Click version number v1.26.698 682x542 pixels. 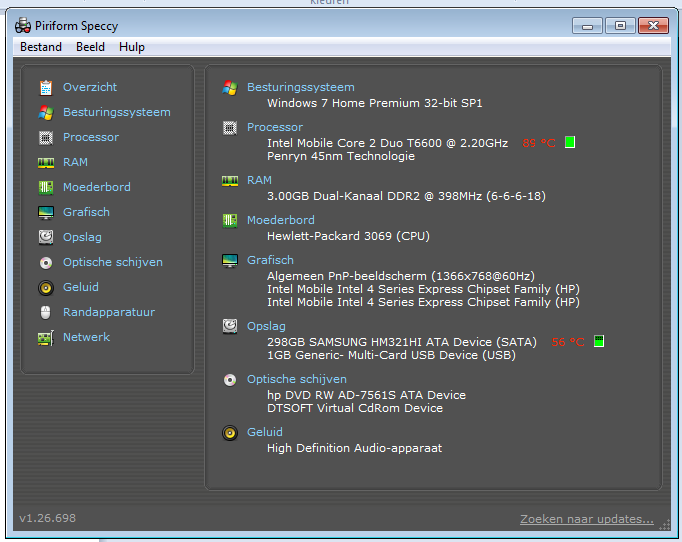click(47, 519)
